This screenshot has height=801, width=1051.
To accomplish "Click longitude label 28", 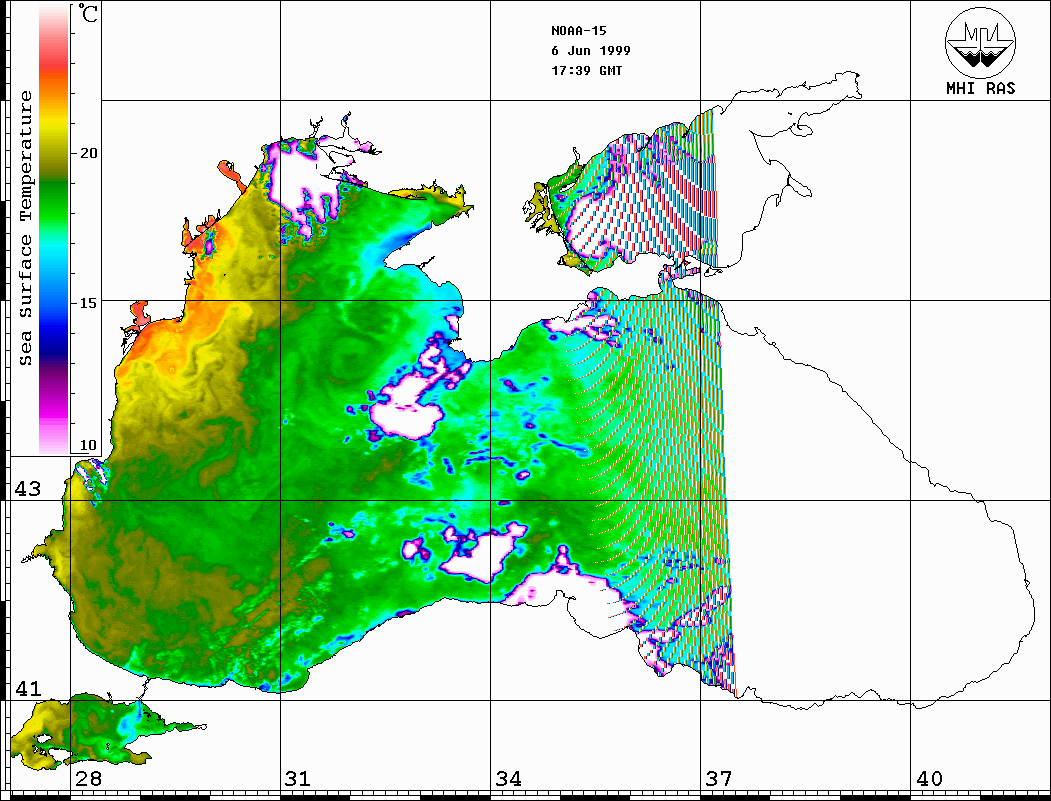I will click(x=88, y=779).
